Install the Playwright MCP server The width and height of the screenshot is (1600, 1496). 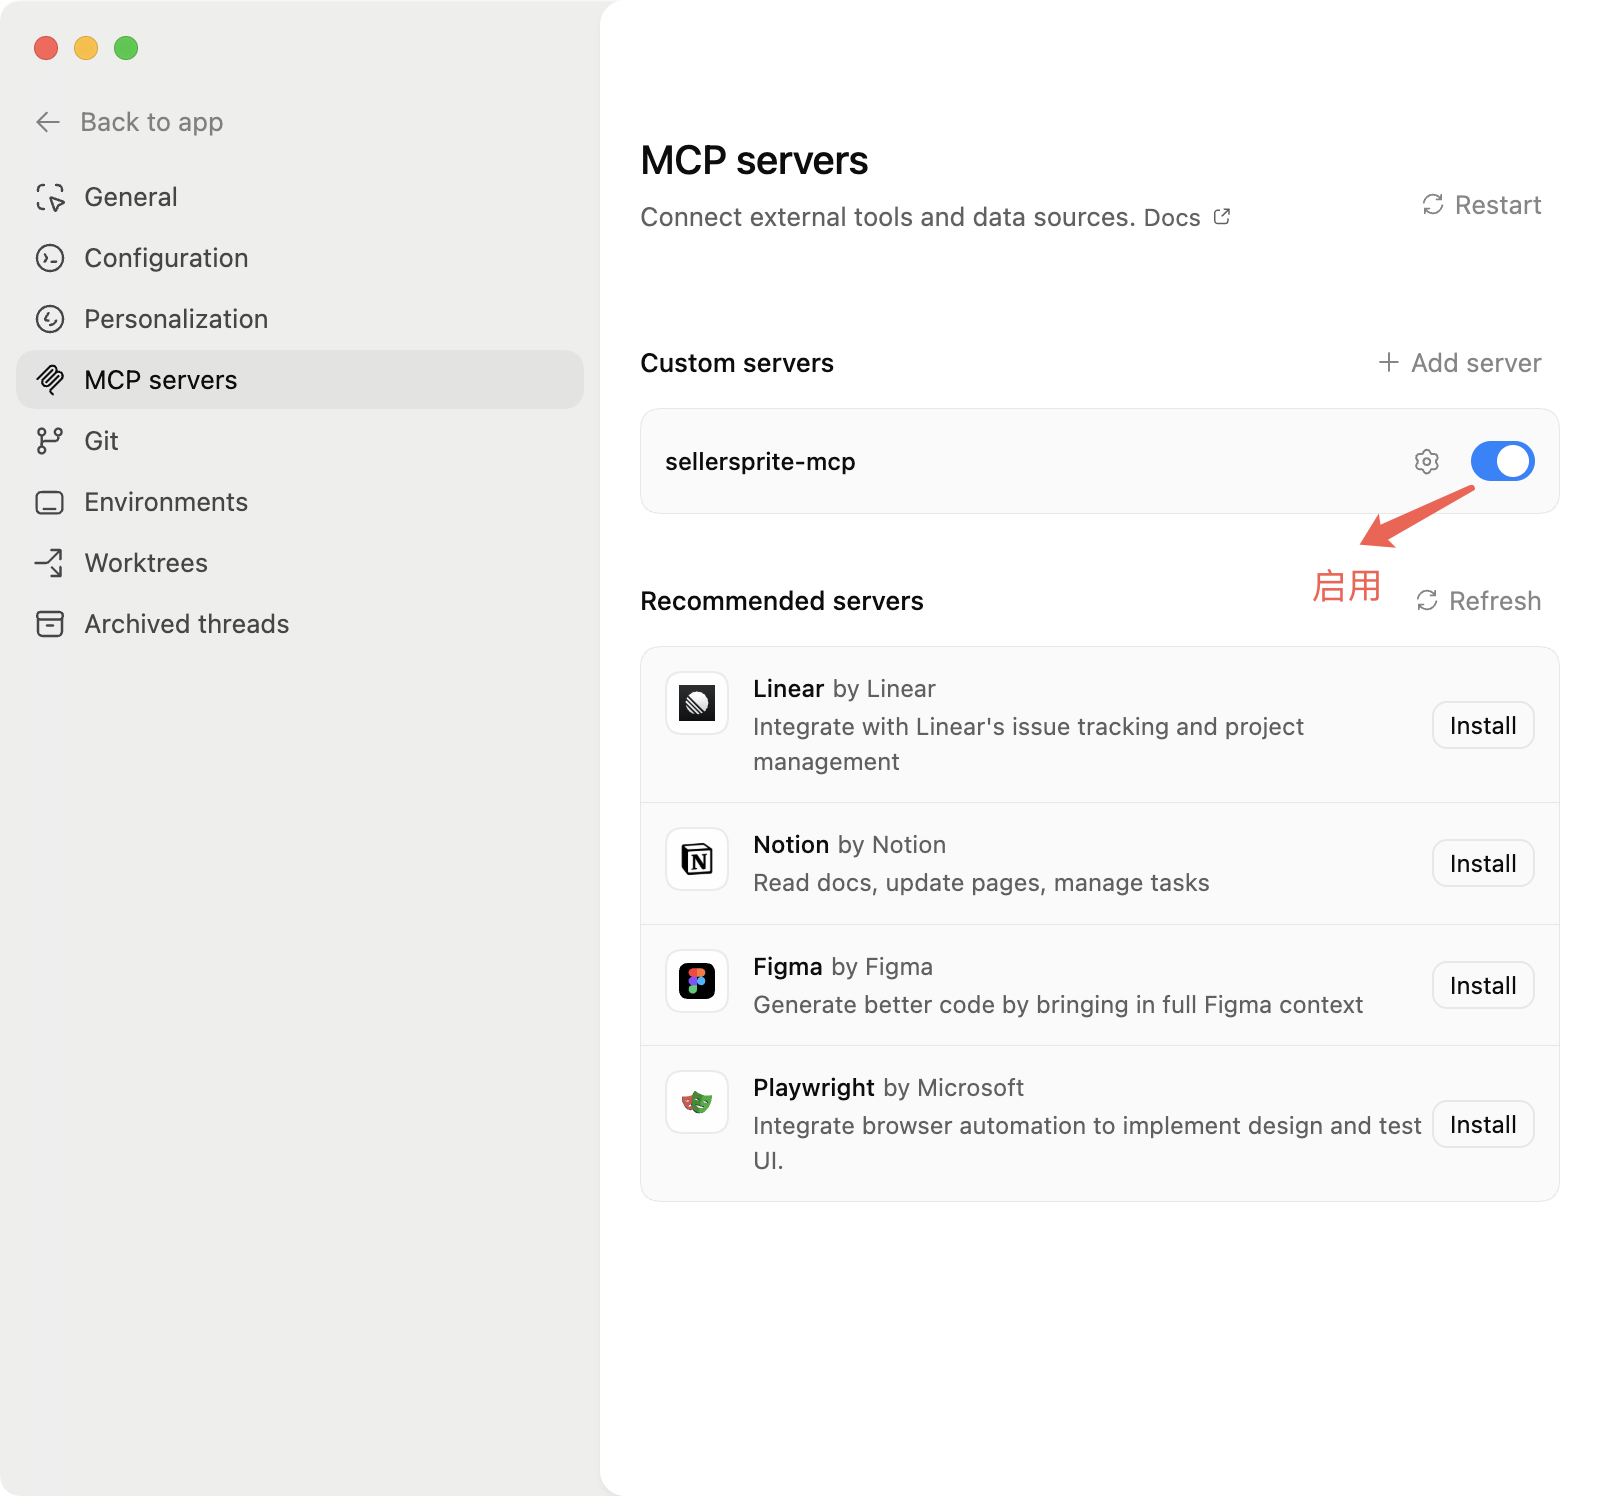[1483, 1125]
